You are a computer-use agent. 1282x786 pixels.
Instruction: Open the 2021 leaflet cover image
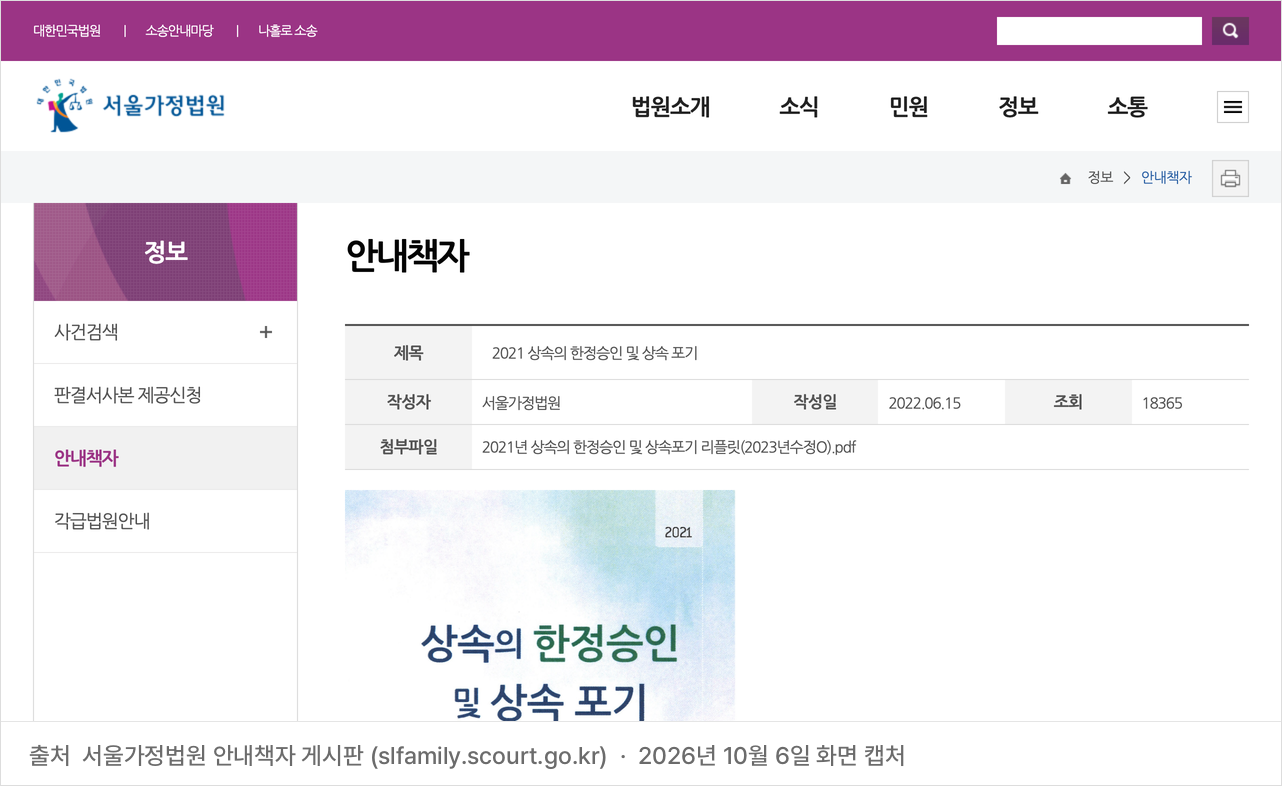[x=540, y=605]
